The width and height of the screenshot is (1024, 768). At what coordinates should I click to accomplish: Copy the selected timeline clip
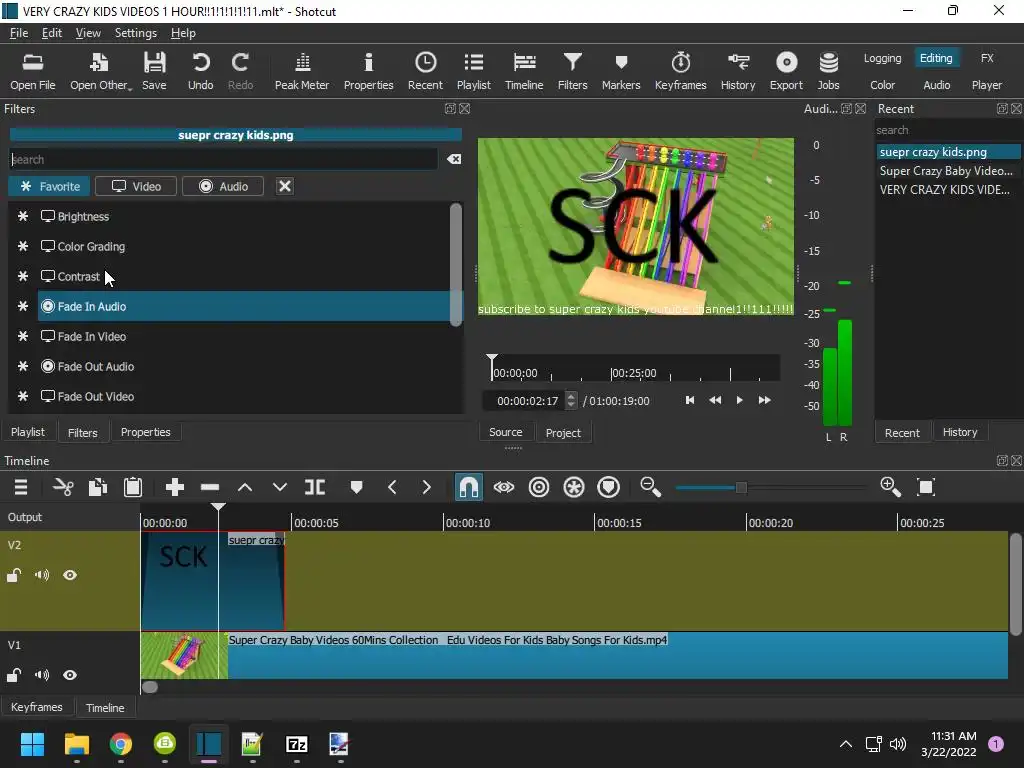click(x=98, y=487)
